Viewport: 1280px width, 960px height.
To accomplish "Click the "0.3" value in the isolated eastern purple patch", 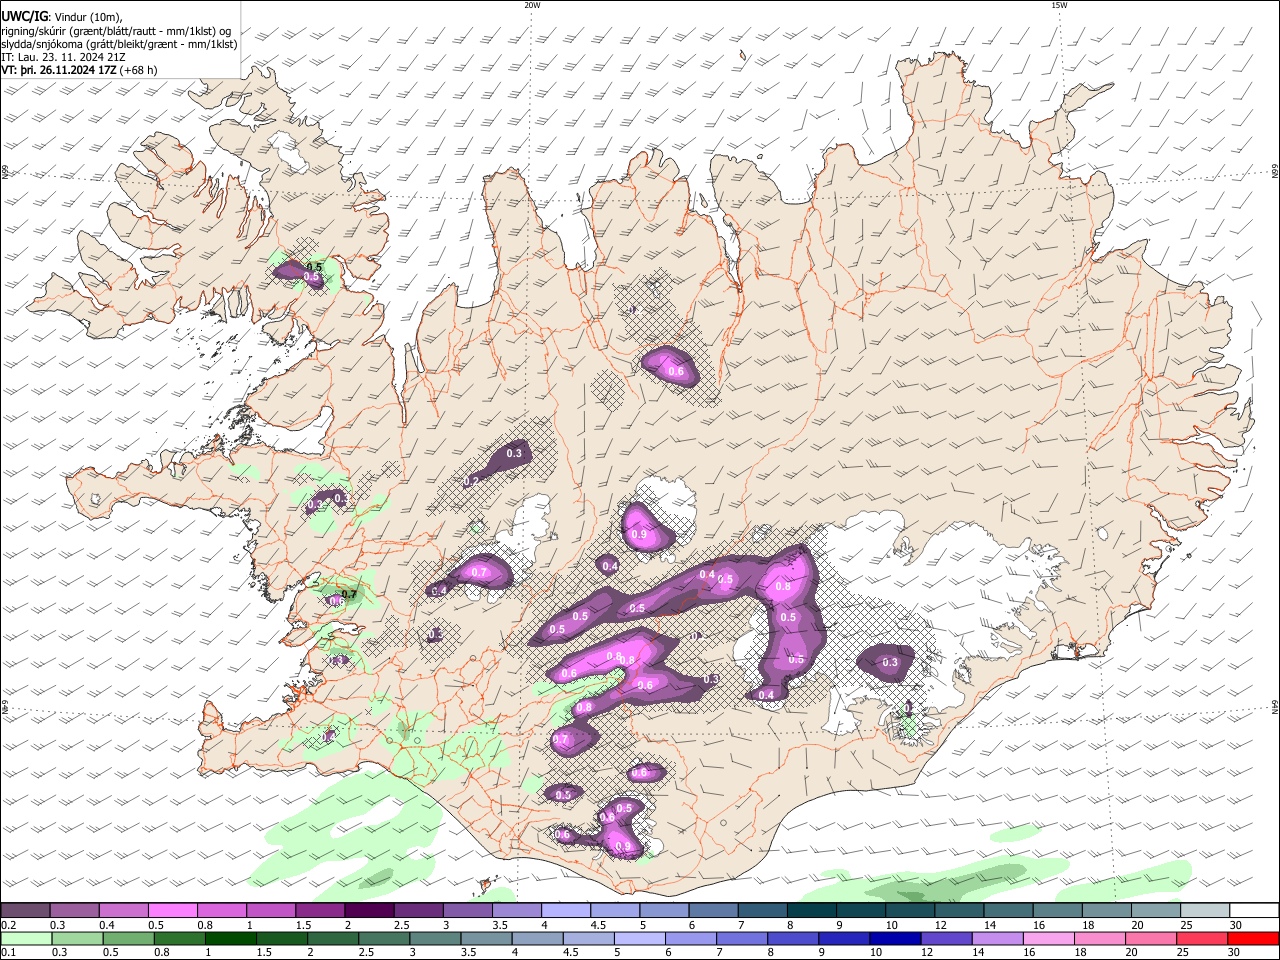I will coord(890,662).
